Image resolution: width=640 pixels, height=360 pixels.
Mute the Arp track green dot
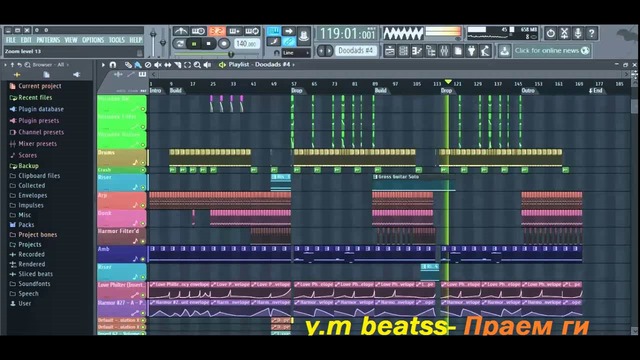point(143,206)
